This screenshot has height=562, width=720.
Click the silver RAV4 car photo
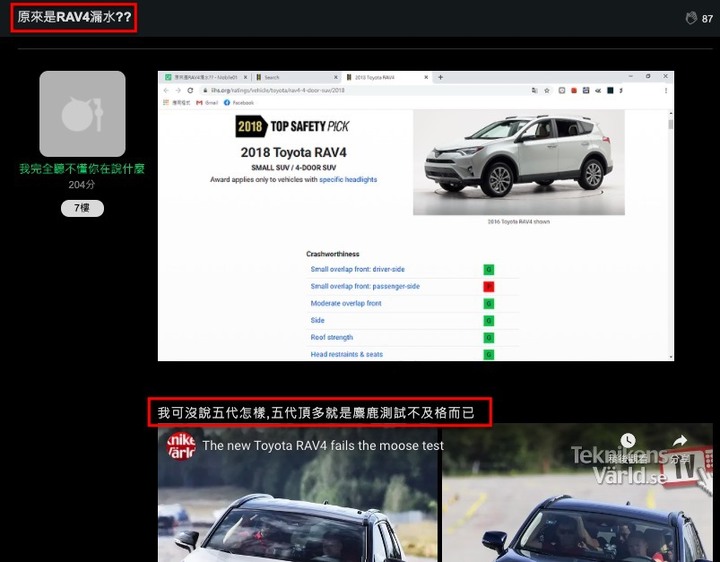coord(519,162)
